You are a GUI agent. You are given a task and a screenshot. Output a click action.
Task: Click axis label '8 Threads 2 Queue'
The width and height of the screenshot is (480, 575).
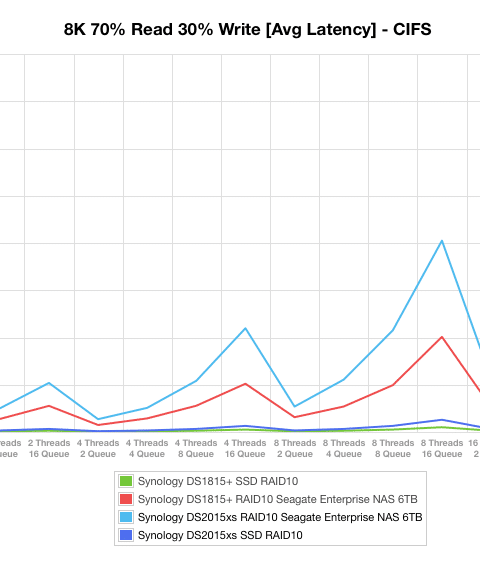click(x=295, y=448)
